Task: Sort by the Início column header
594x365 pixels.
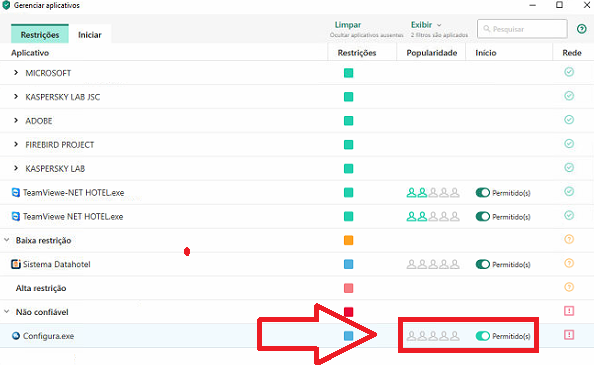Action: (486, 53)
